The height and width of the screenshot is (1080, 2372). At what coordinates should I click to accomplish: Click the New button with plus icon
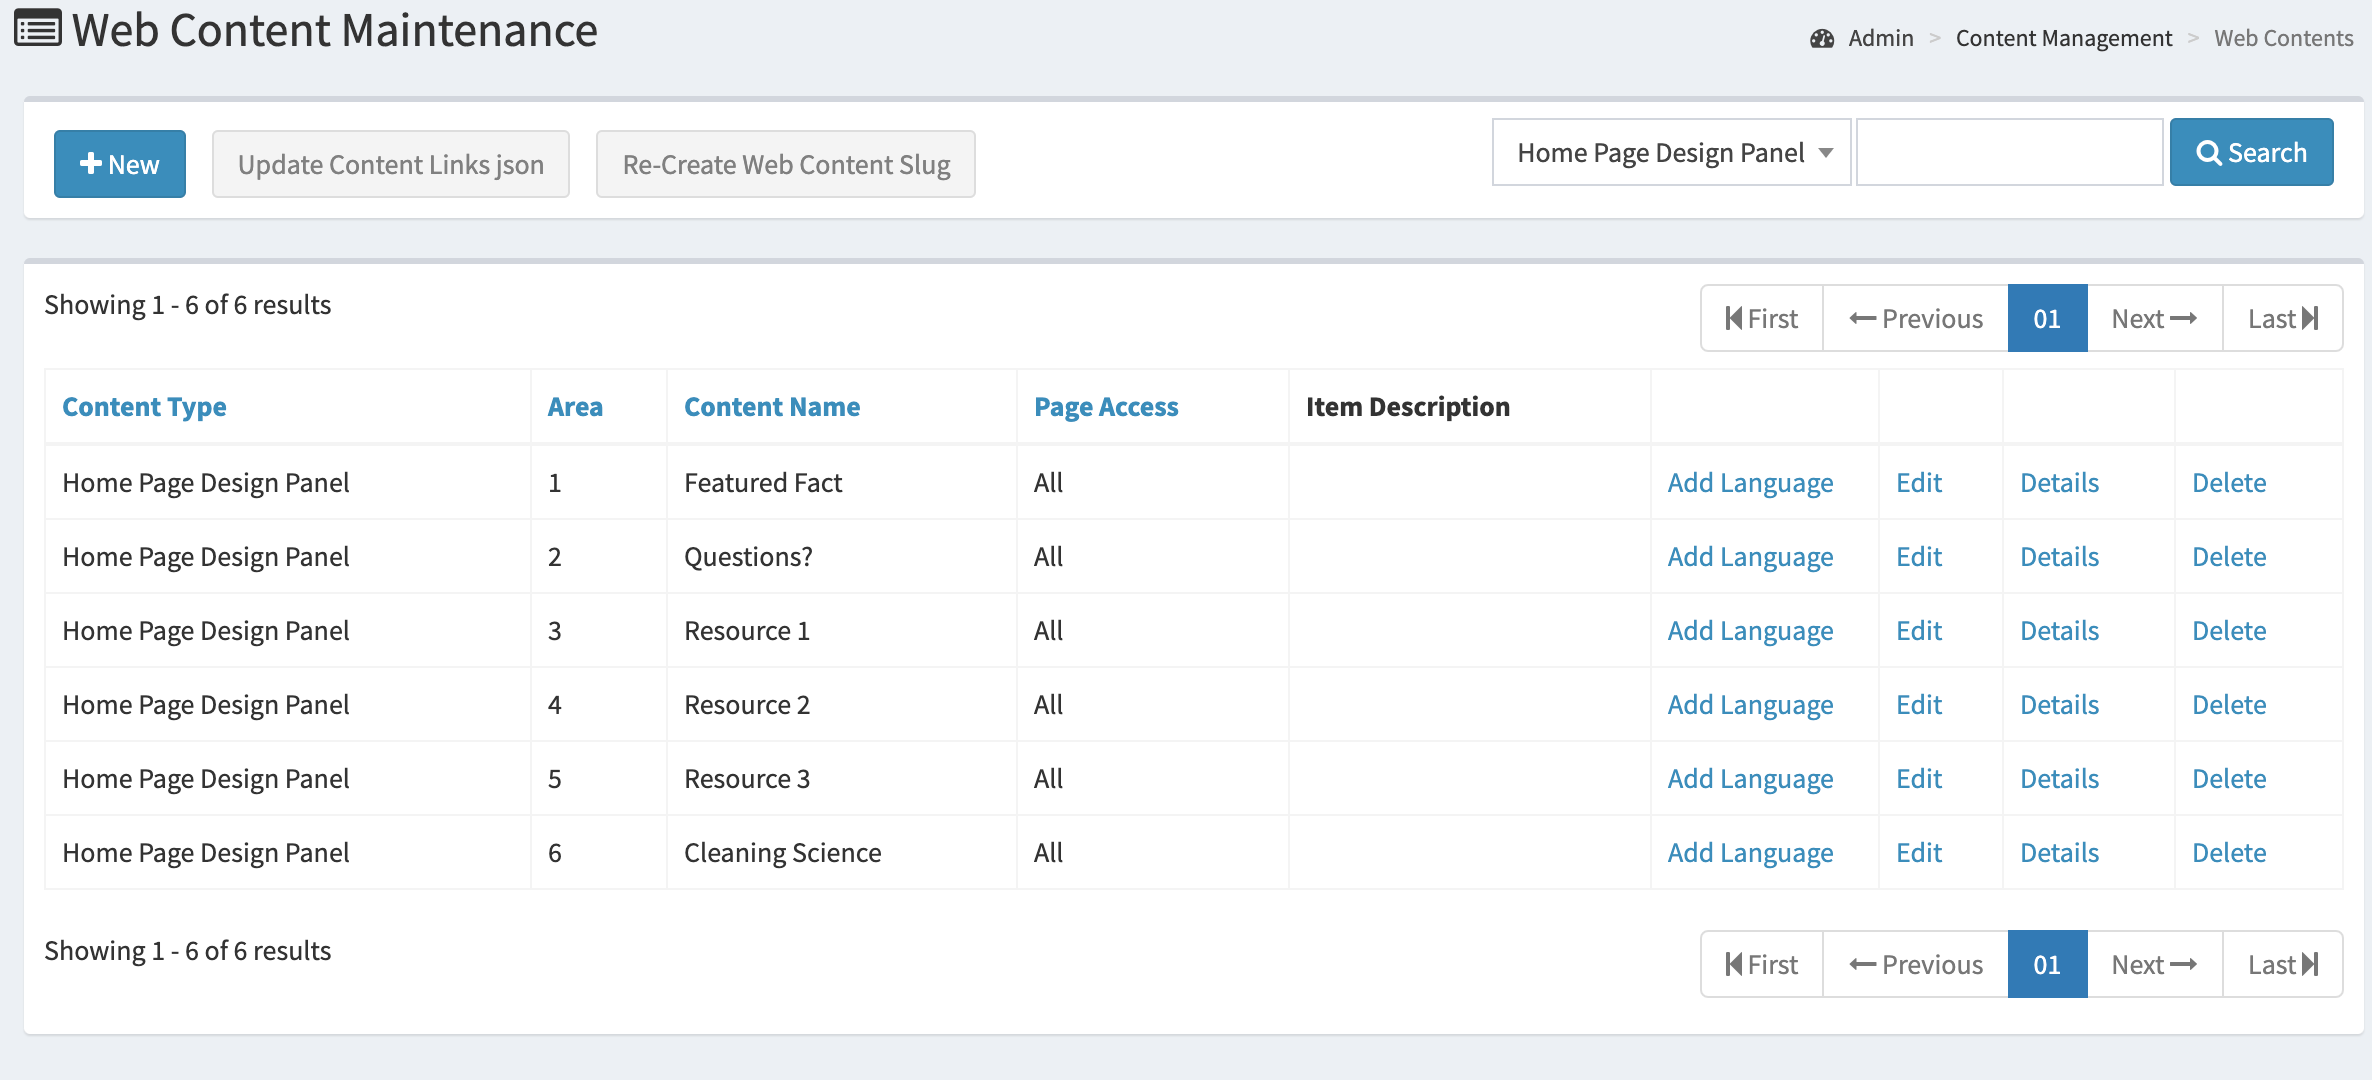120,164
